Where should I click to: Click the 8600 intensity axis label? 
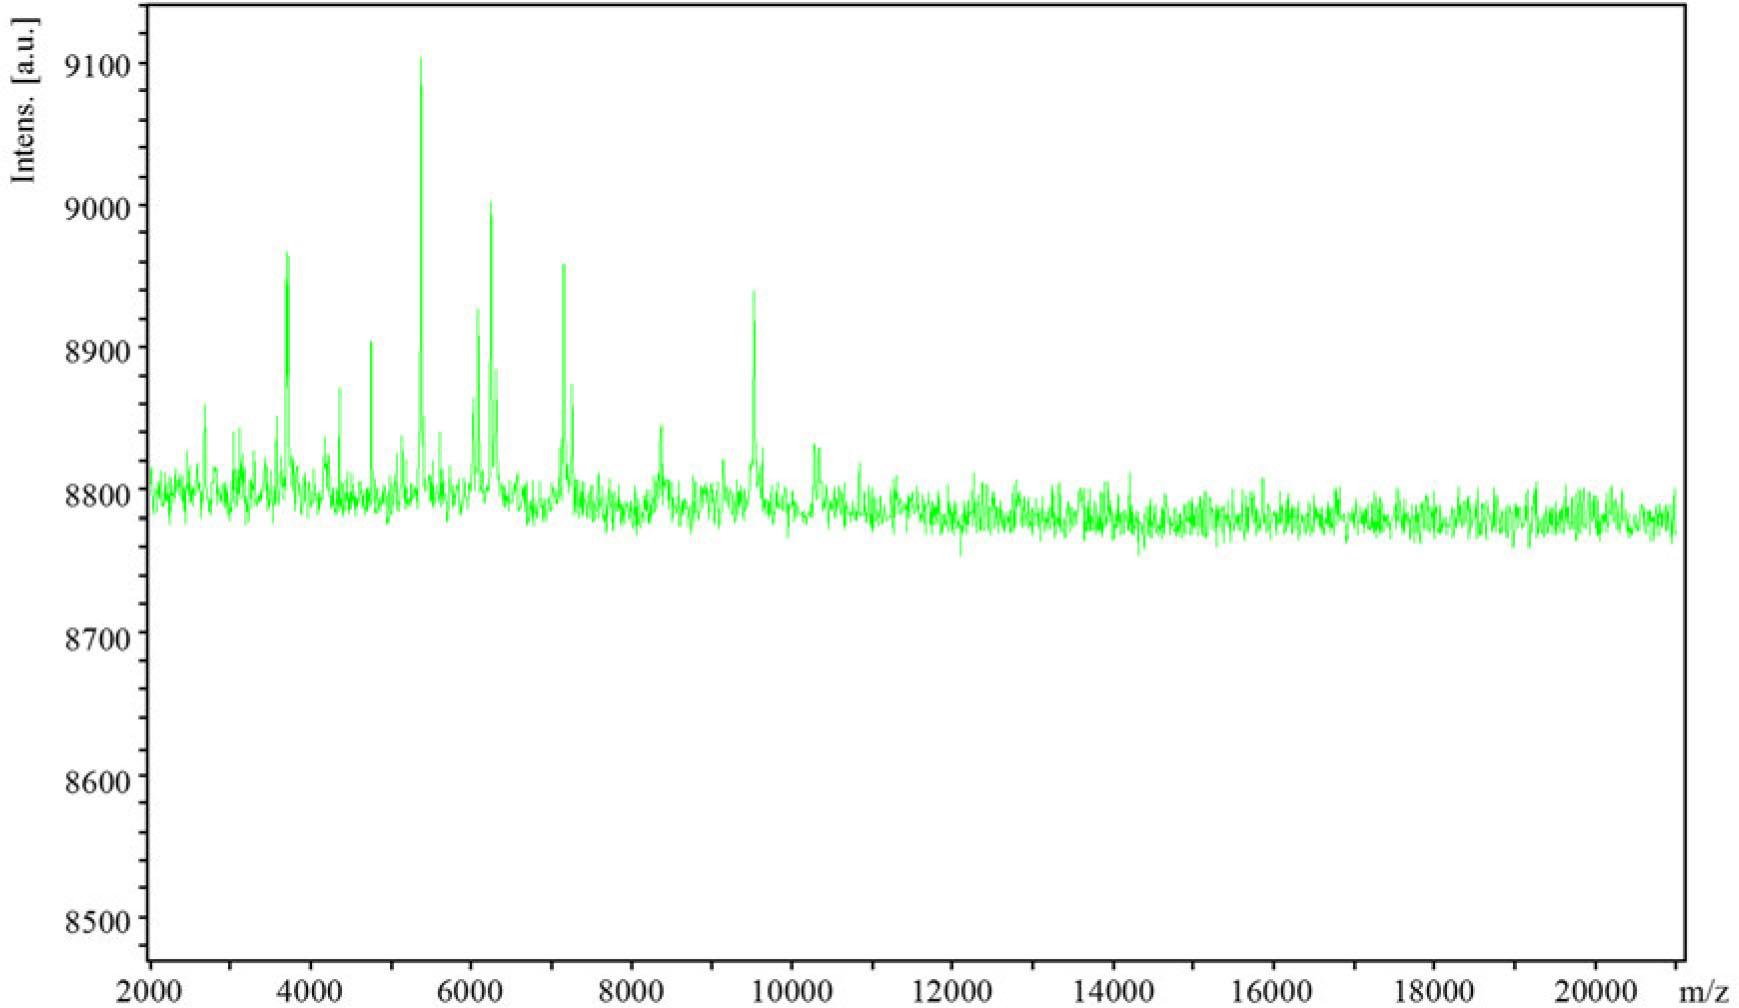click(96, 780)
